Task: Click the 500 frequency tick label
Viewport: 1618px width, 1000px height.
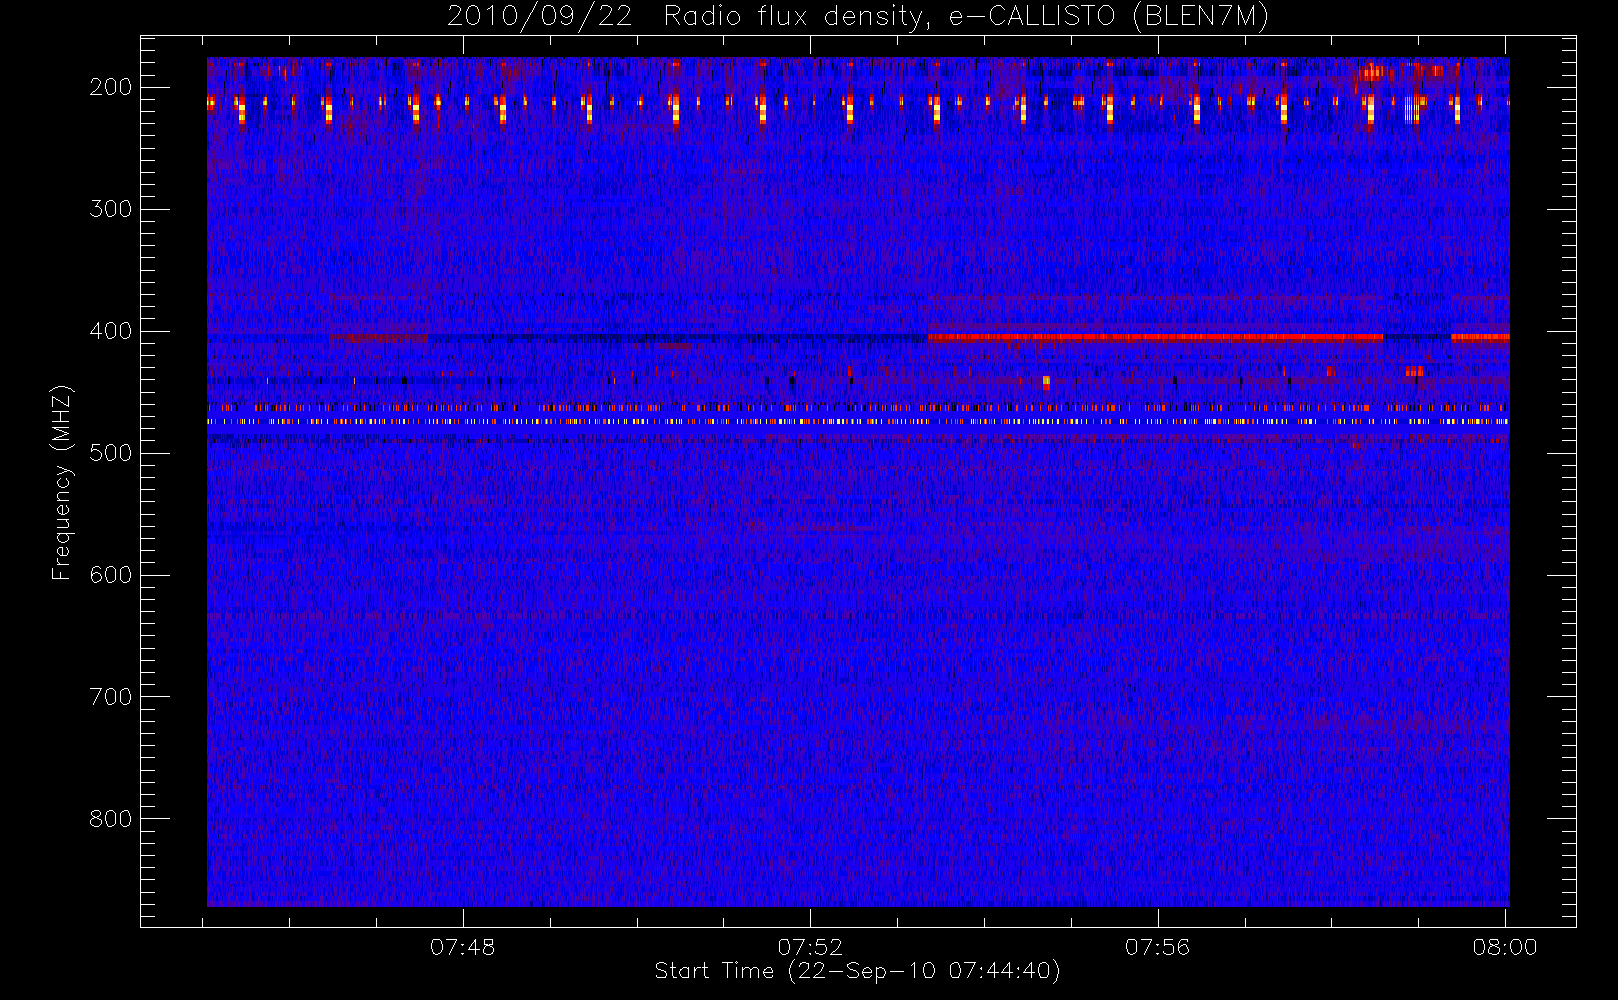Action: (111, 453)
